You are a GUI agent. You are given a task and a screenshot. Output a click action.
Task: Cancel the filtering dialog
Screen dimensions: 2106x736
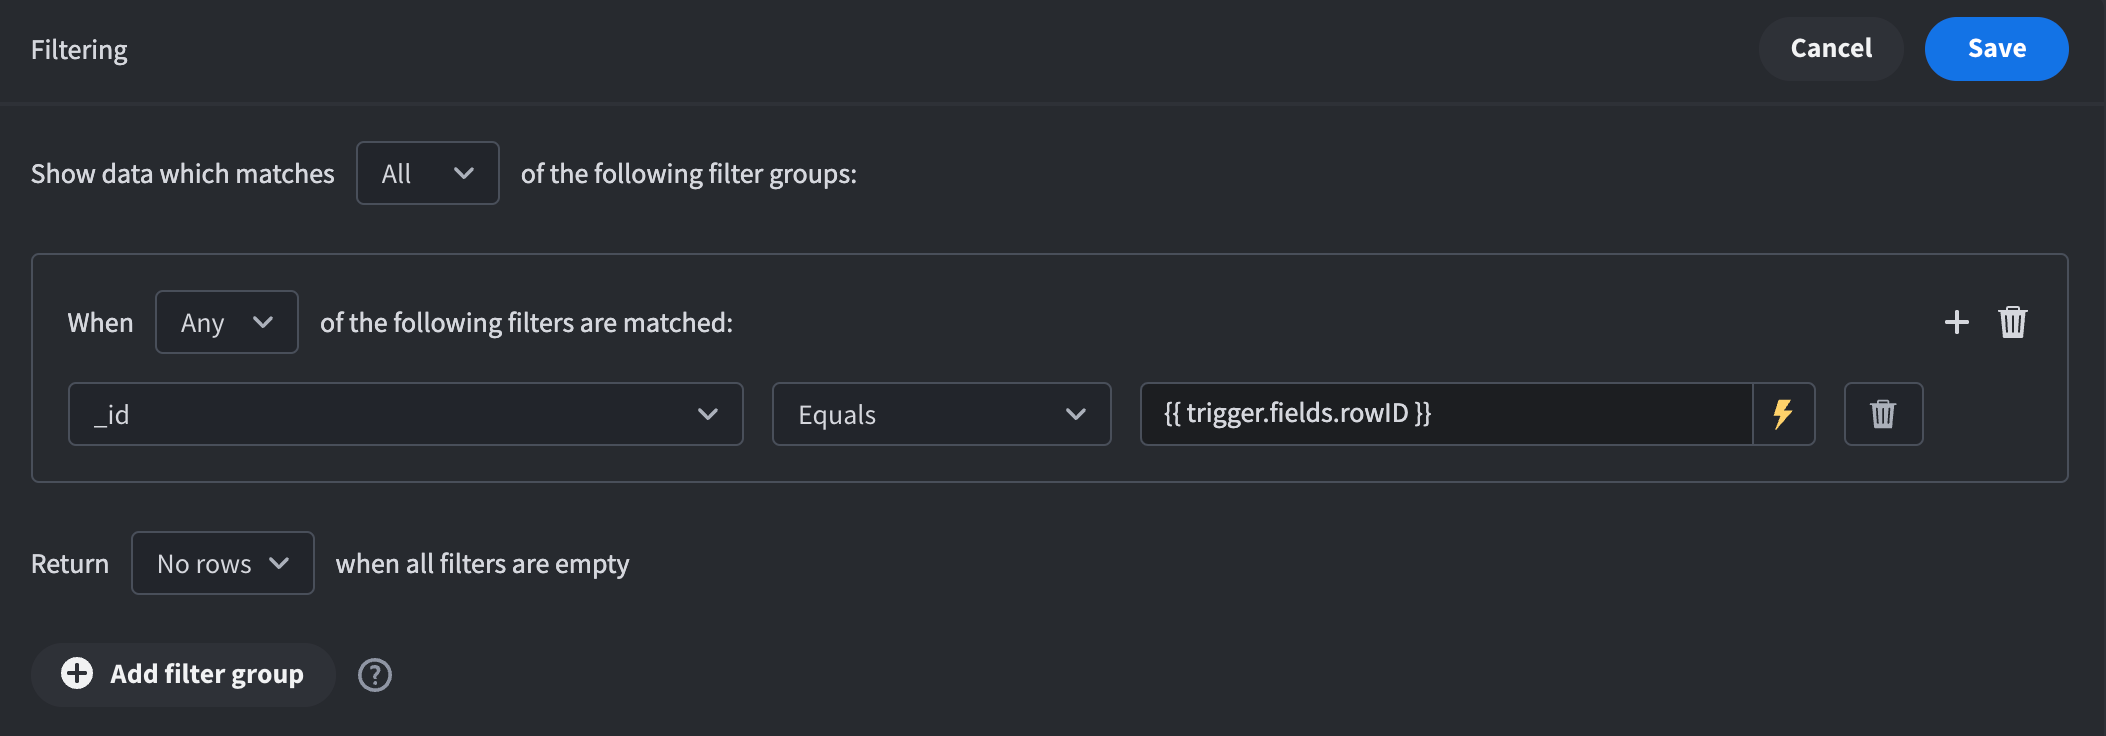pyautogui.click(x=1830, y=49)
